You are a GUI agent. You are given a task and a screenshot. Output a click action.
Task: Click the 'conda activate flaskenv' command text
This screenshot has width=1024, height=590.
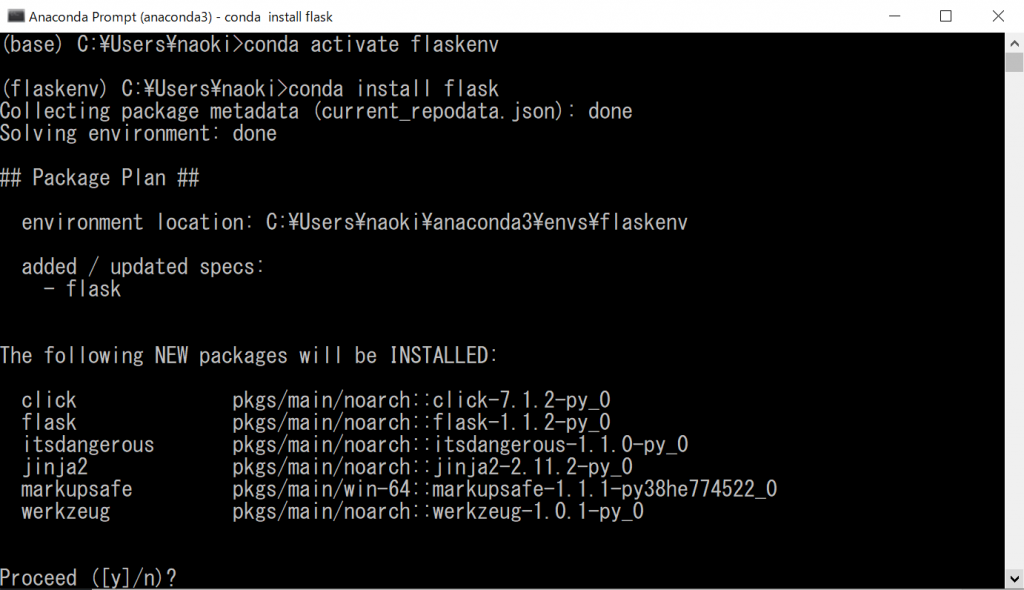click(371, 45)
